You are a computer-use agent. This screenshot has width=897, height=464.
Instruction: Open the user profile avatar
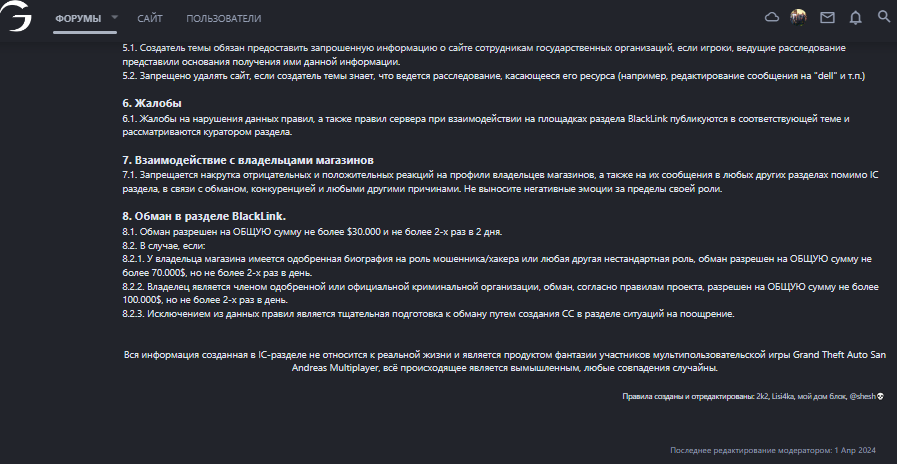pyautogui.click(x=798, y=17)
